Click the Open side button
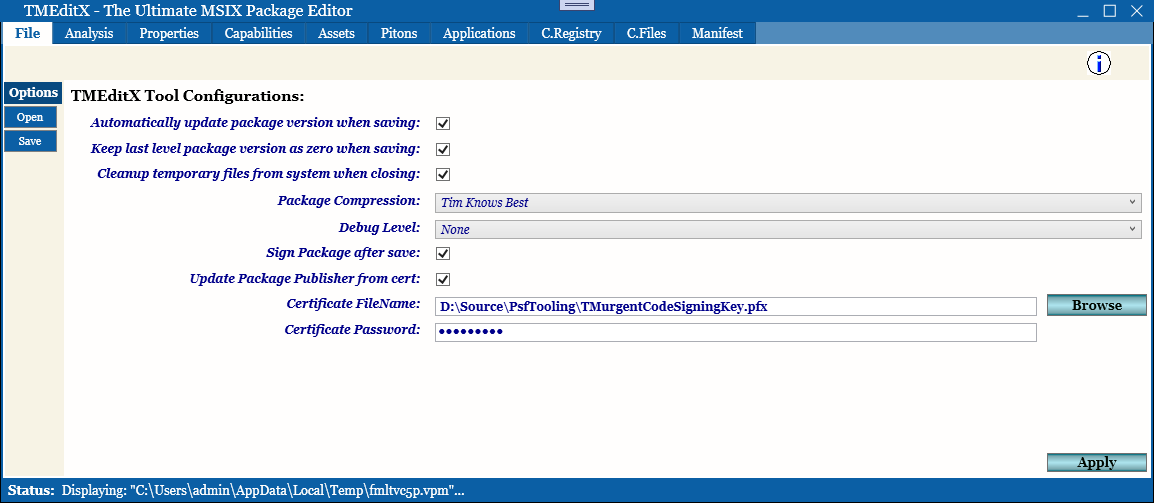The height and width of the screenshot is (503, 1154). [30, 117]
